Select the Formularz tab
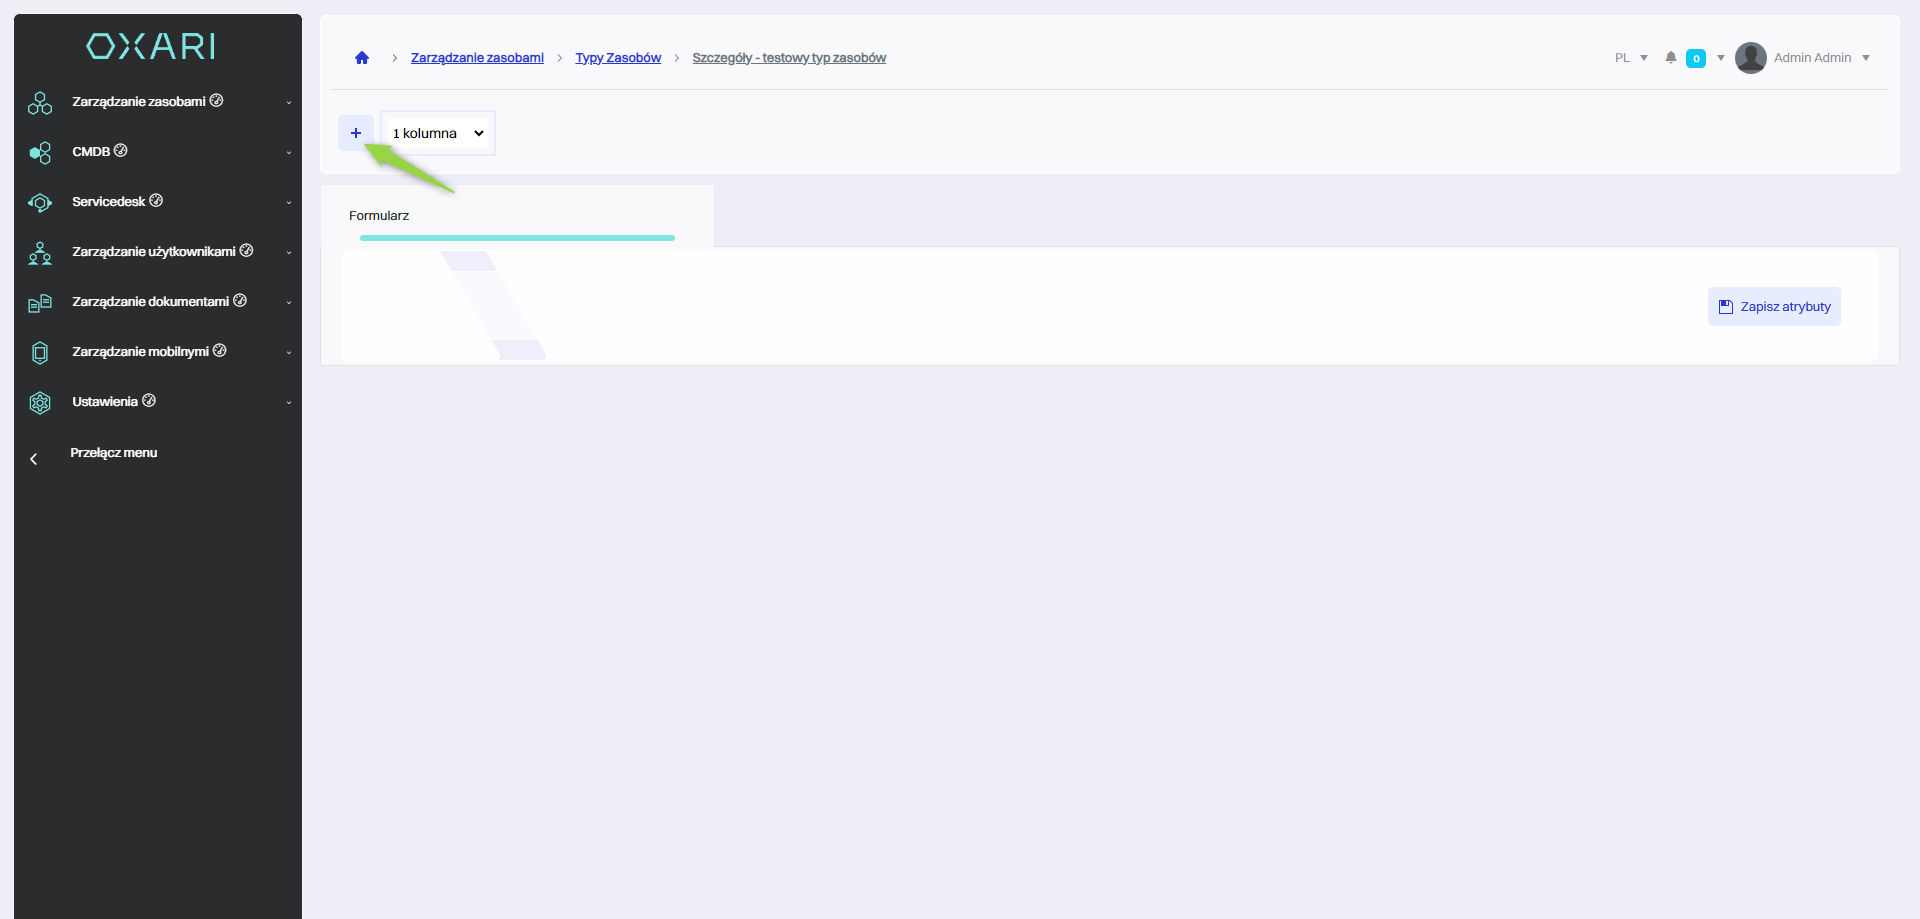Viewport: 1920px width, 919px height. pyautogui.click(x=379, y=216)
